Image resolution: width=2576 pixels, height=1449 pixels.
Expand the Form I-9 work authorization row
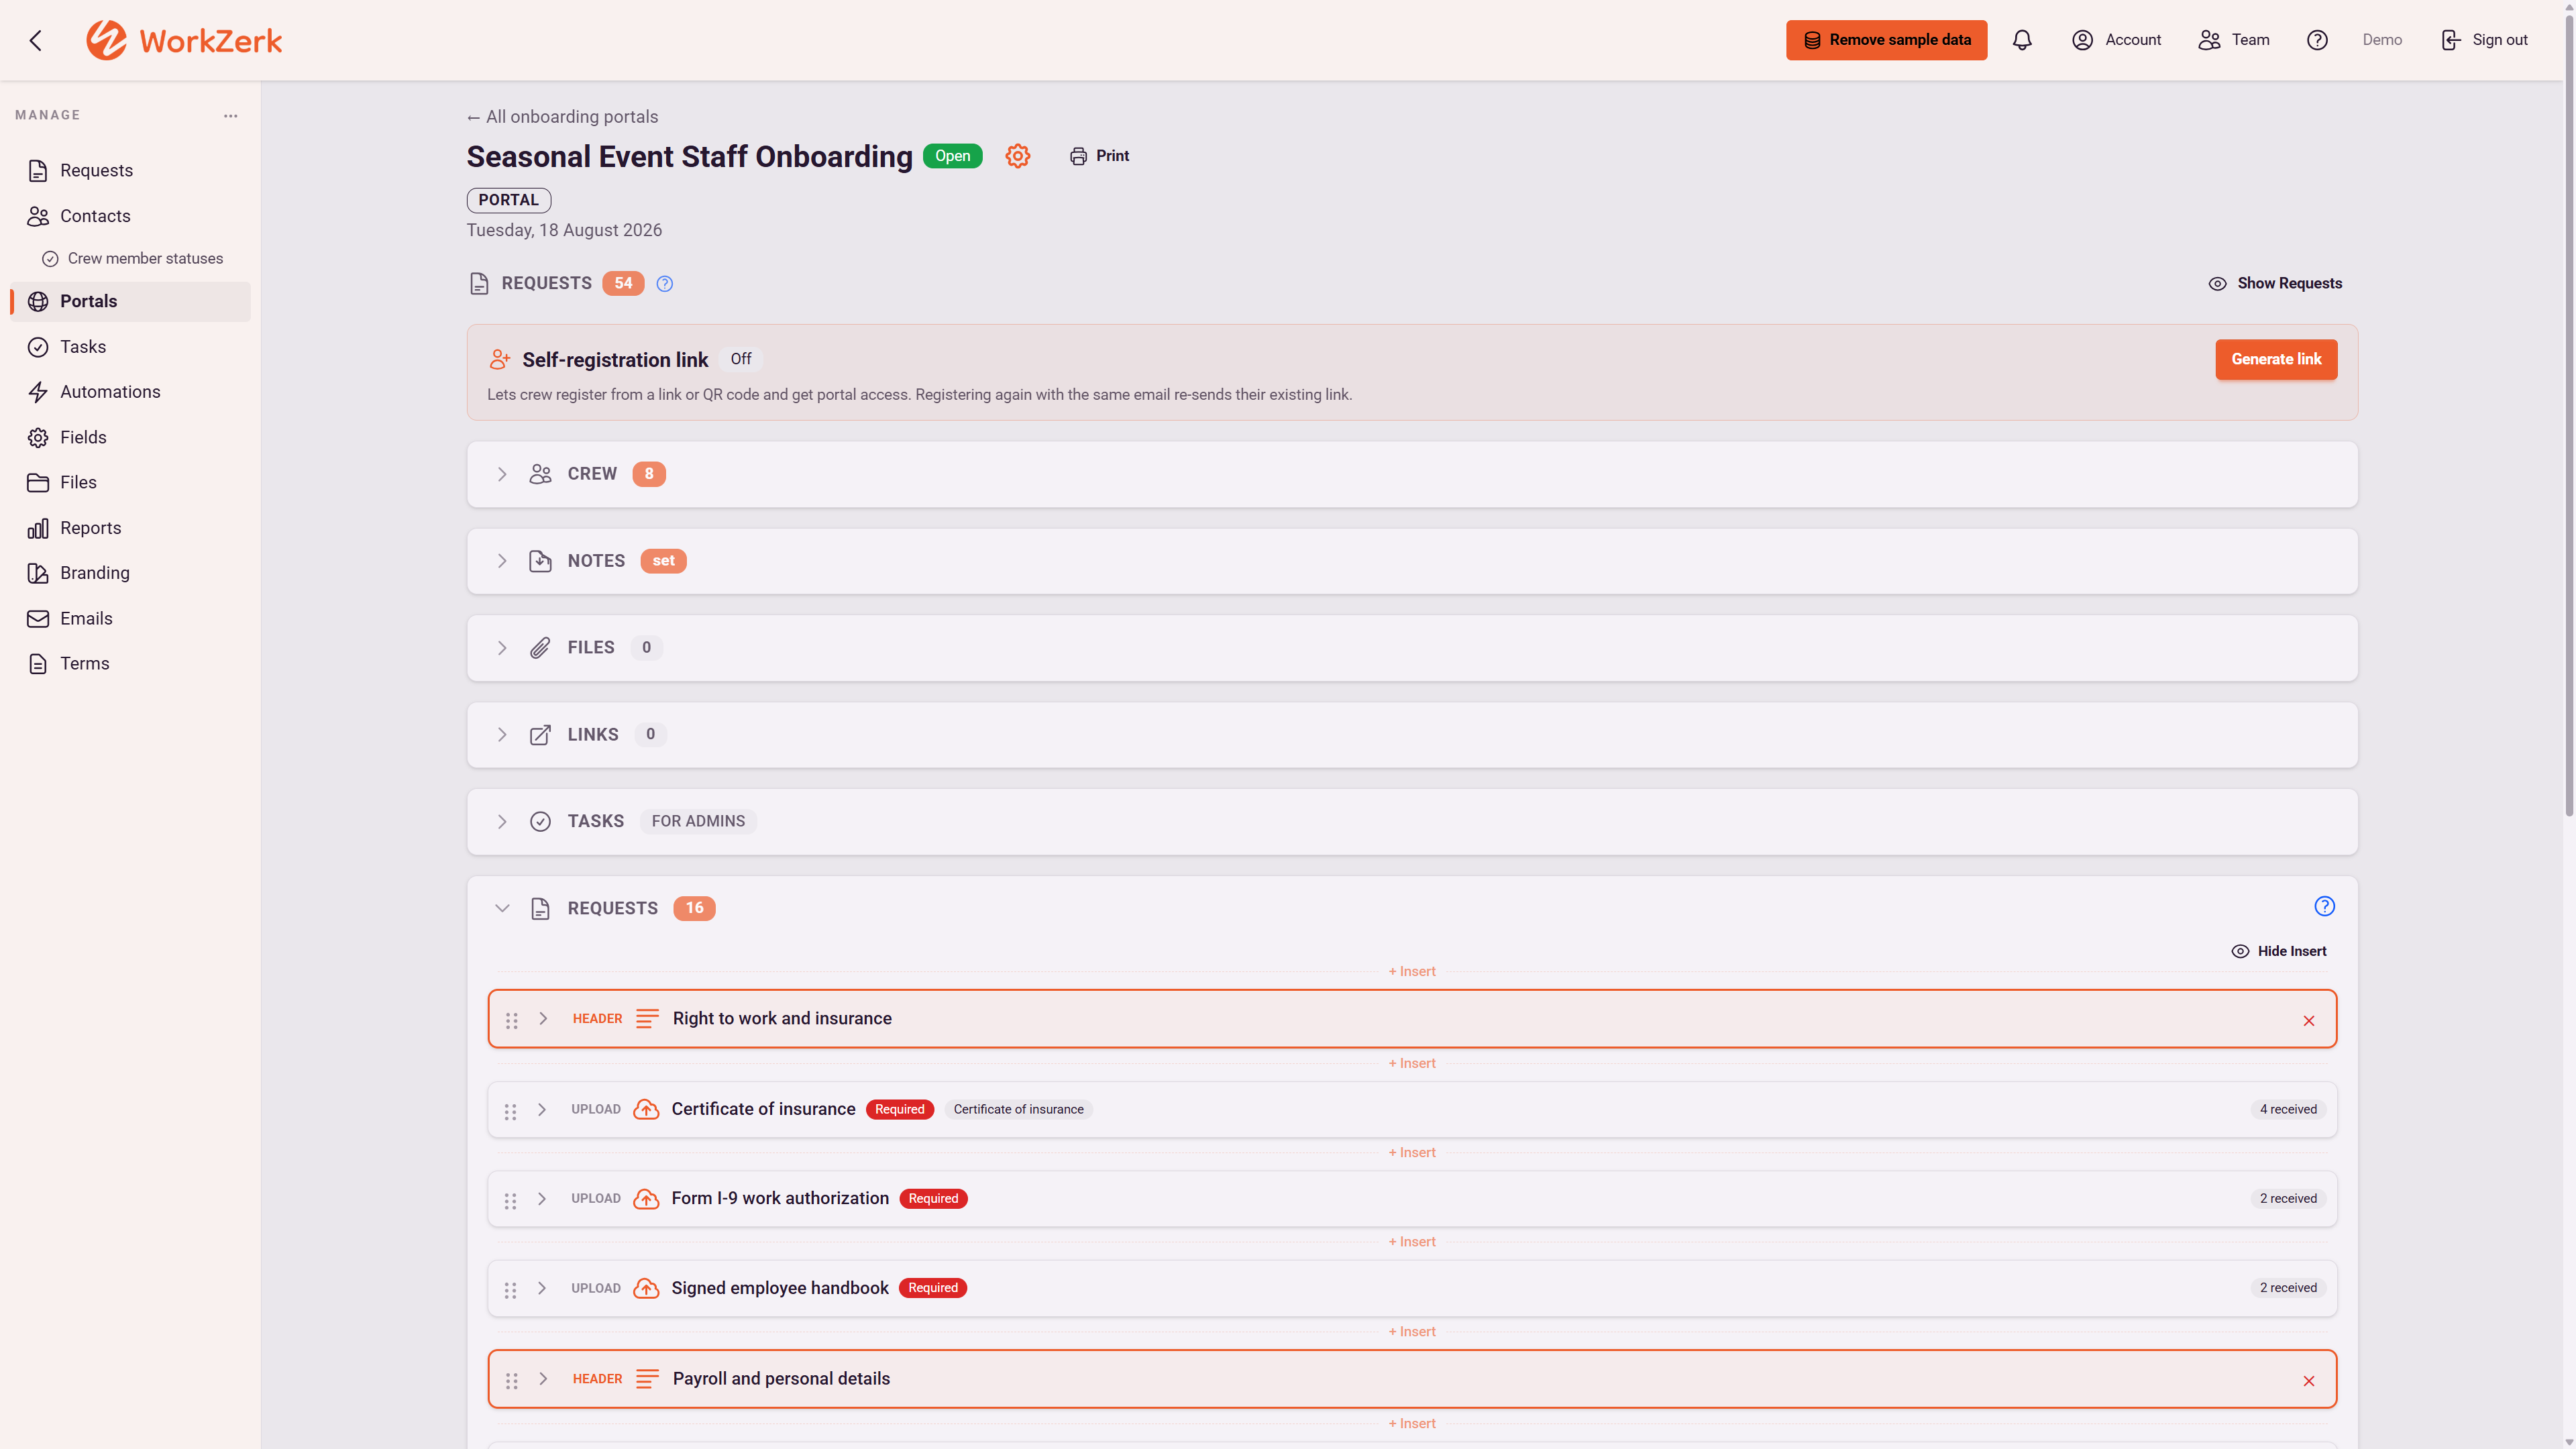click(x=542, y=1198)
